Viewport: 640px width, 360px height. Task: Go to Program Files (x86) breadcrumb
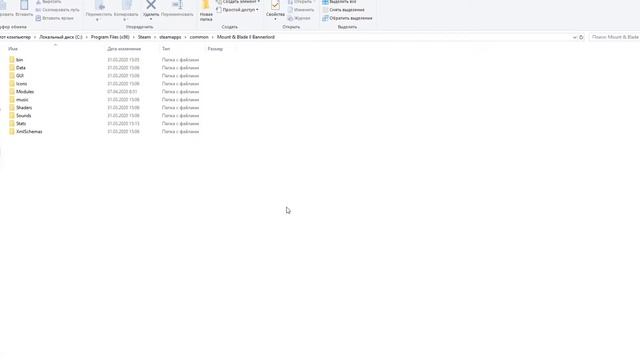pyautogui.click(x=110, y=37)
